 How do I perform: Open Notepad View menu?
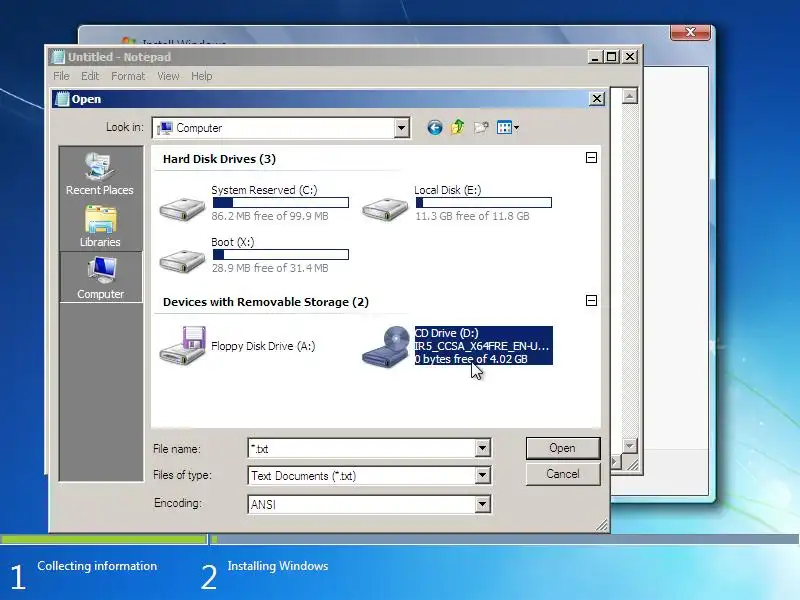click(x=168, y=76)
